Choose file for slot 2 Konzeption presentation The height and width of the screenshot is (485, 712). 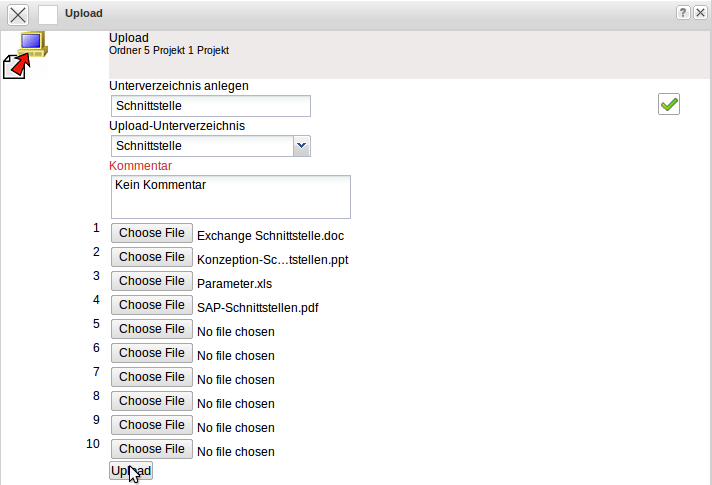152,257
